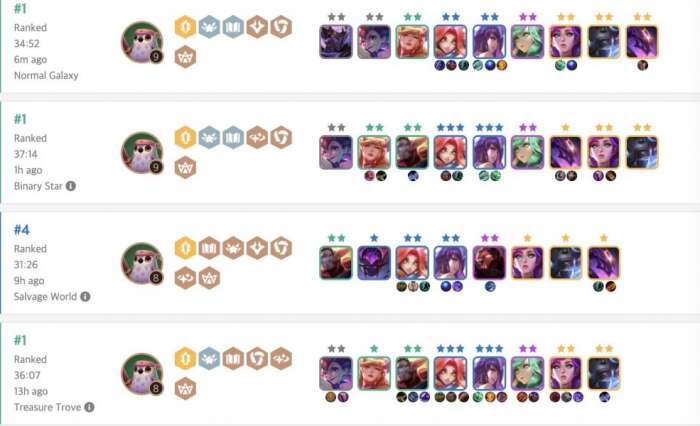Click the silver lotus trait icon in the 13h ago match
Image resolution: width=700 pixels, height=426 pixels.
point(209,358)
